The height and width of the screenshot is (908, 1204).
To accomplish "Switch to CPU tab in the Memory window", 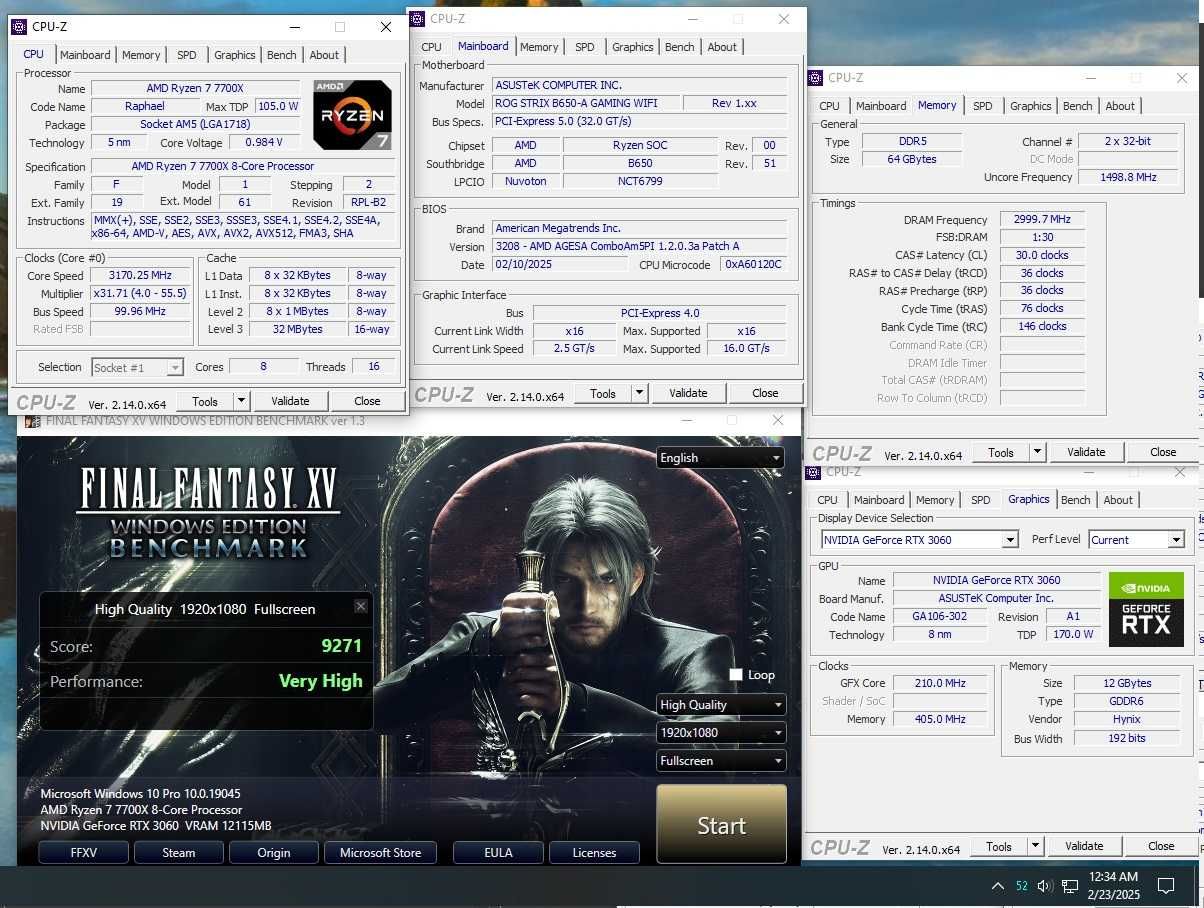I will (830, 106).
